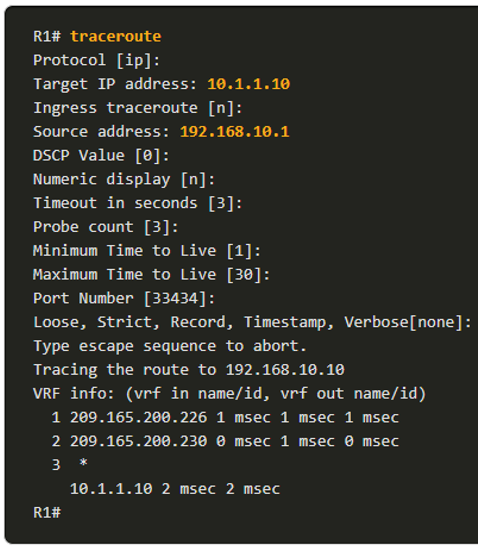The width and height of the screenshot is (478, 552).
Task: Click hop 1 address 209.165.200.226
Action: (x=139, y=418)
